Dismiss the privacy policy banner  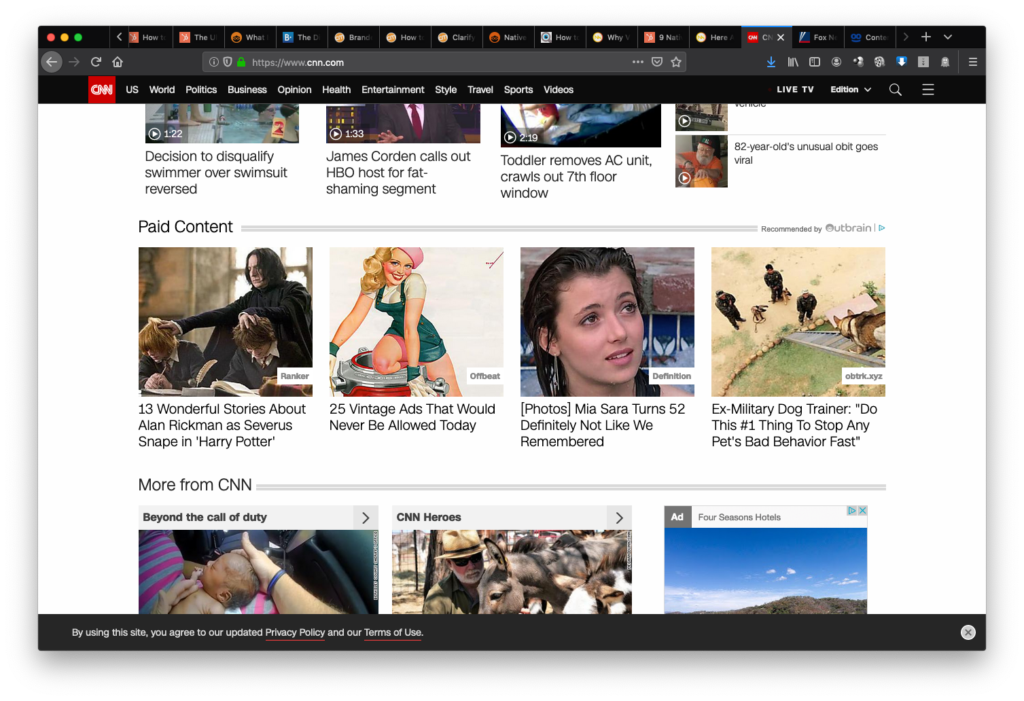click(968, 632)
